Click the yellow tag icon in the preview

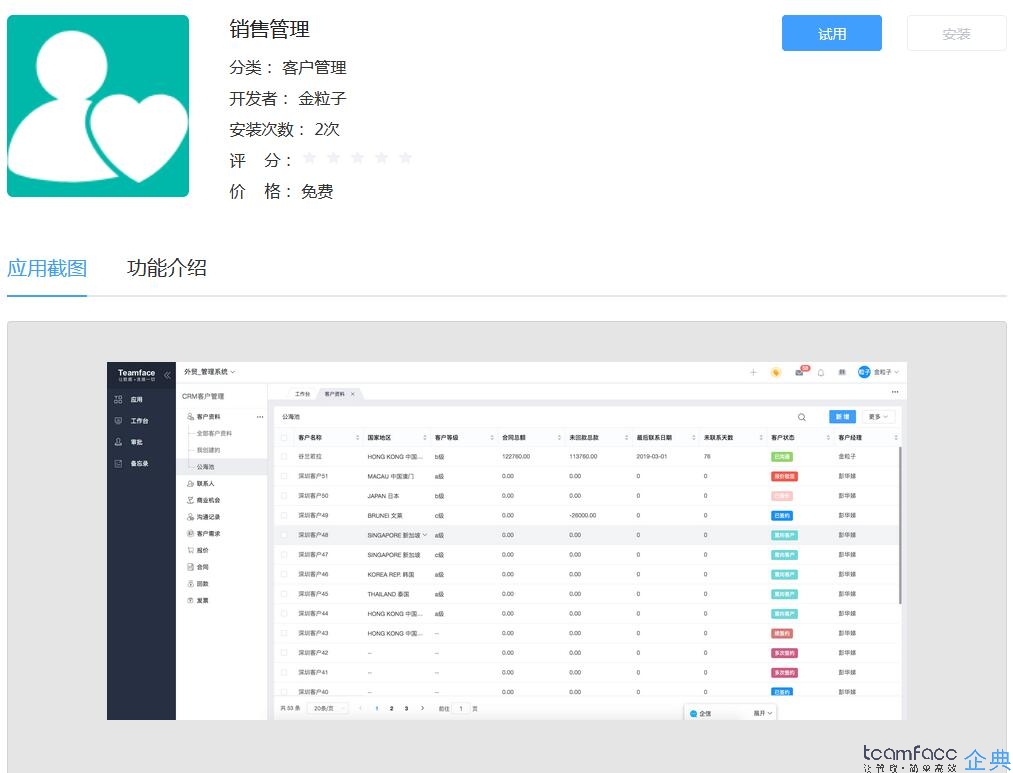776,372
